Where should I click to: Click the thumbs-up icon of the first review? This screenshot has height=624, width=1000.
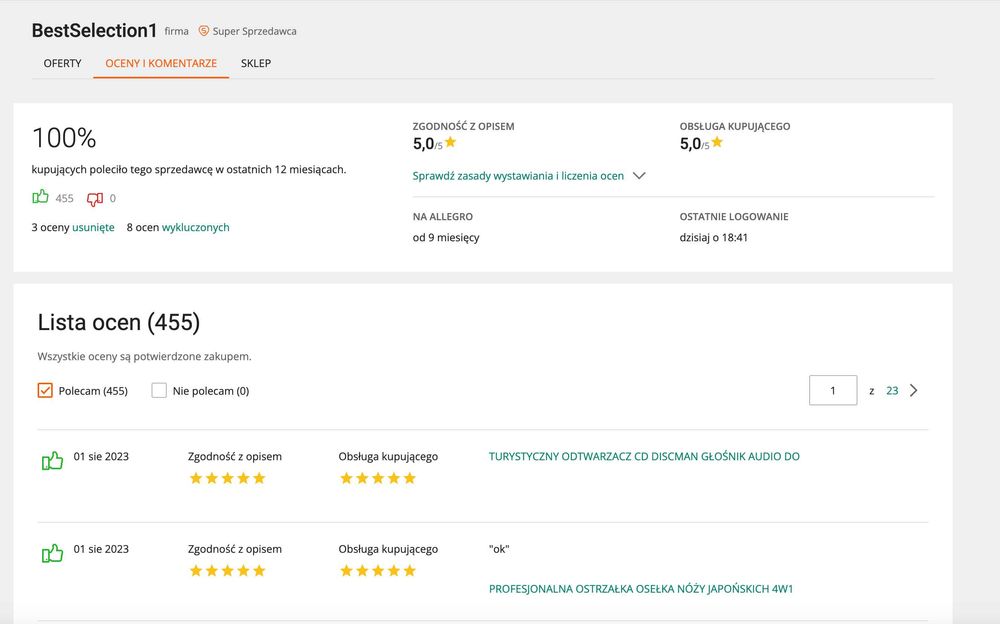coord(52,461)
